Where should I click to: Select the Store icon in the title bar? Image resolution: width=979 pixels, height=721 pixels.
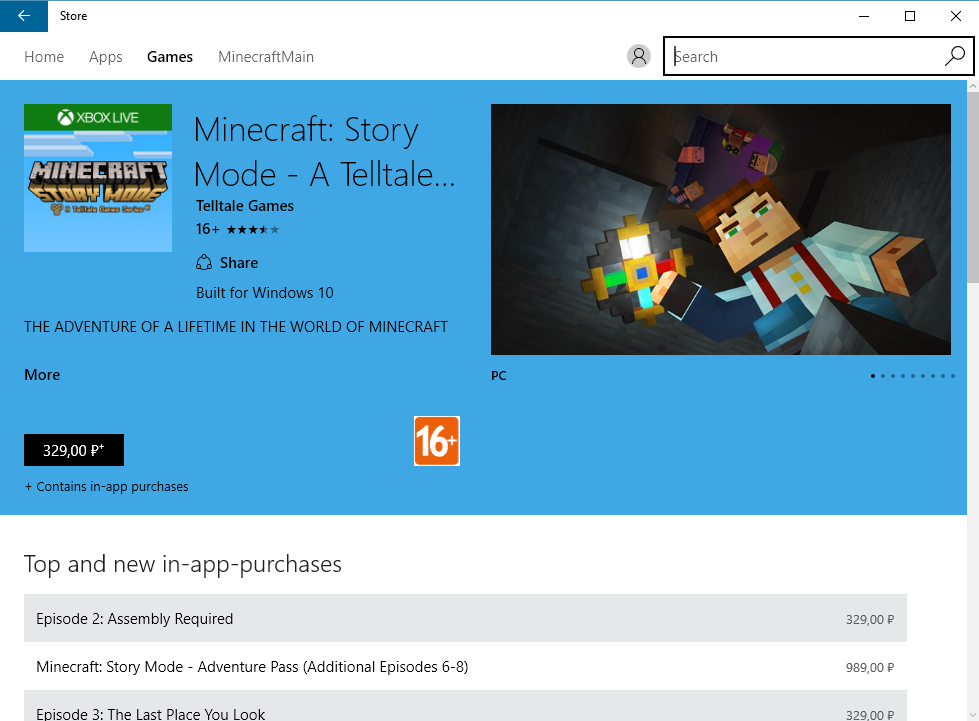pos(73,16)
